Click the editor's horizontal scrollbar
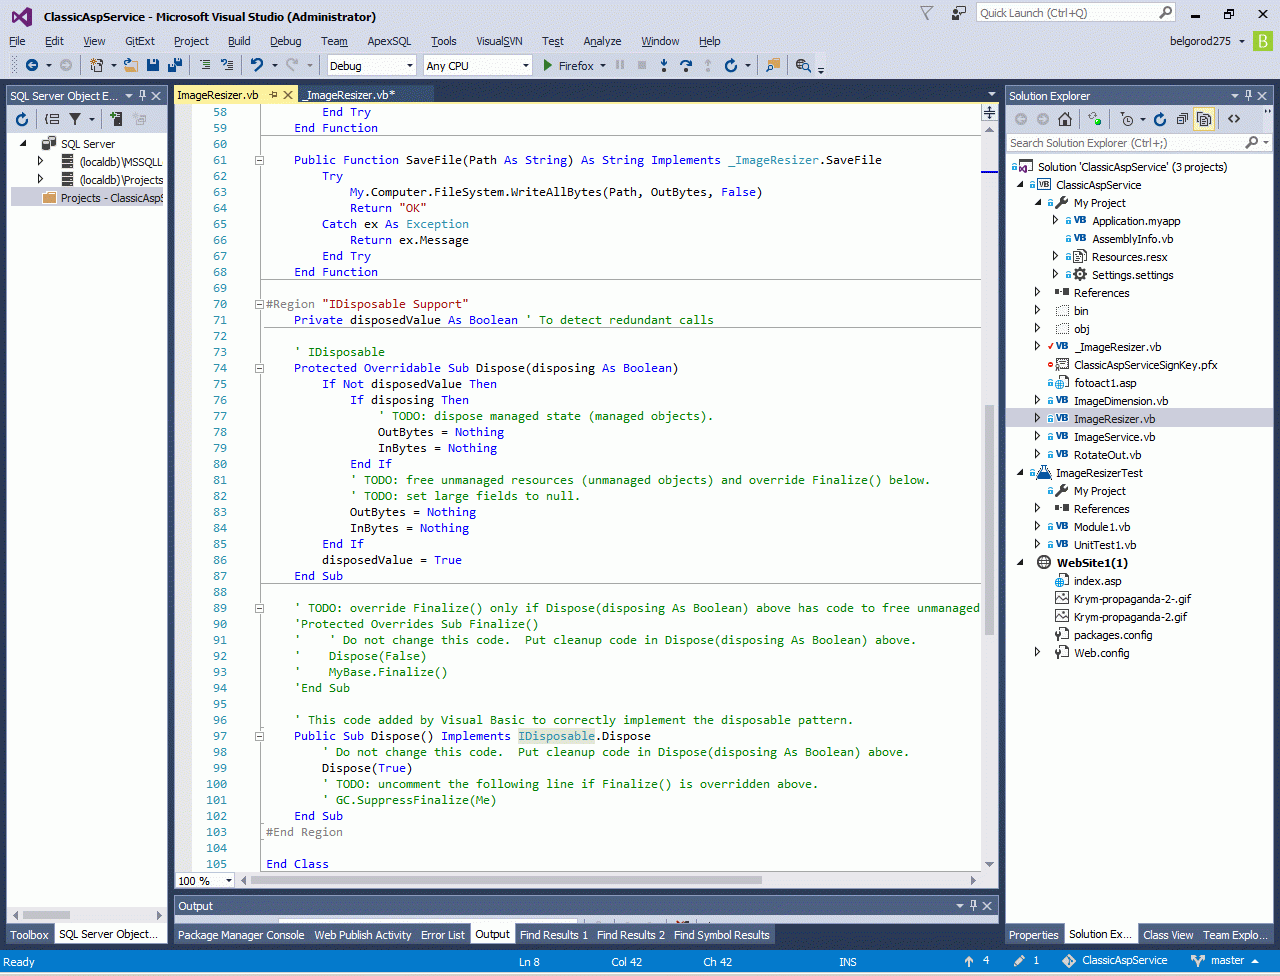 click(500, 881)
